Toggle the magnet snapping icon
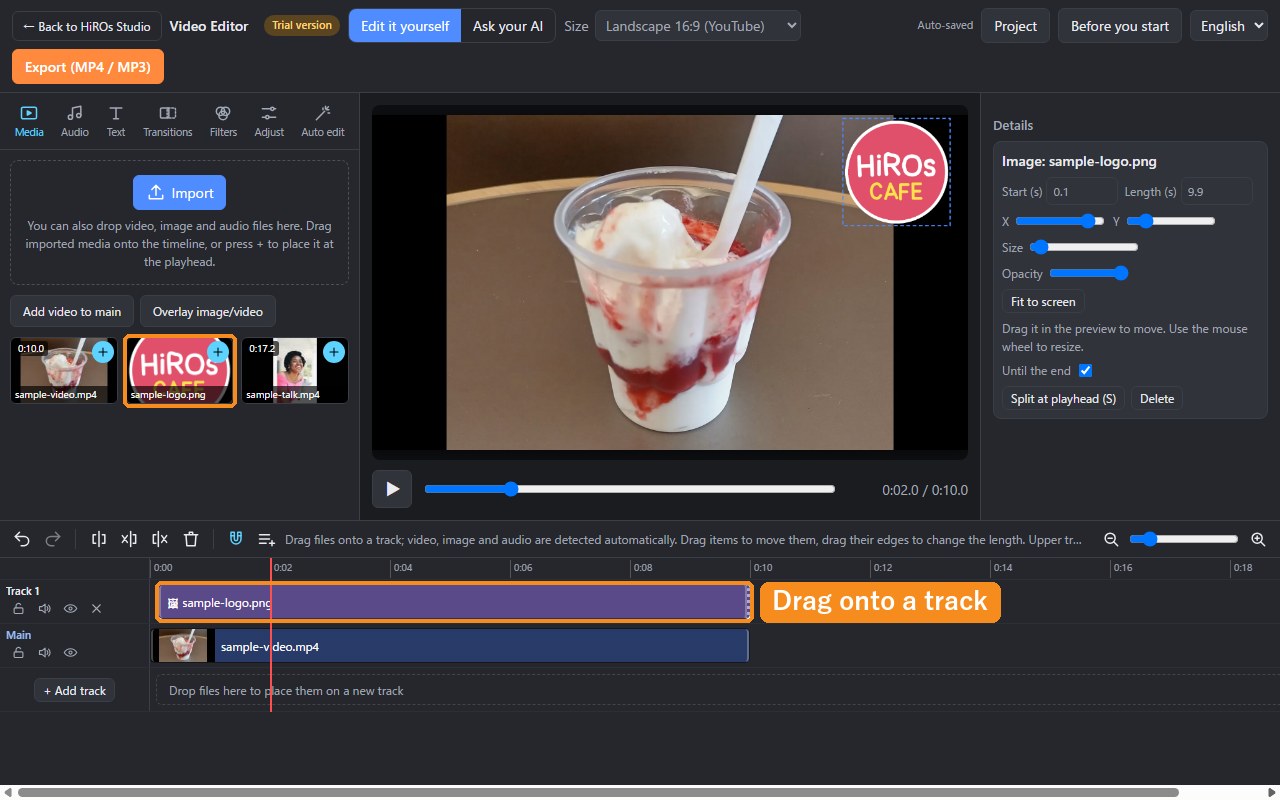The image size is (1280, 800). click(236, 539)
